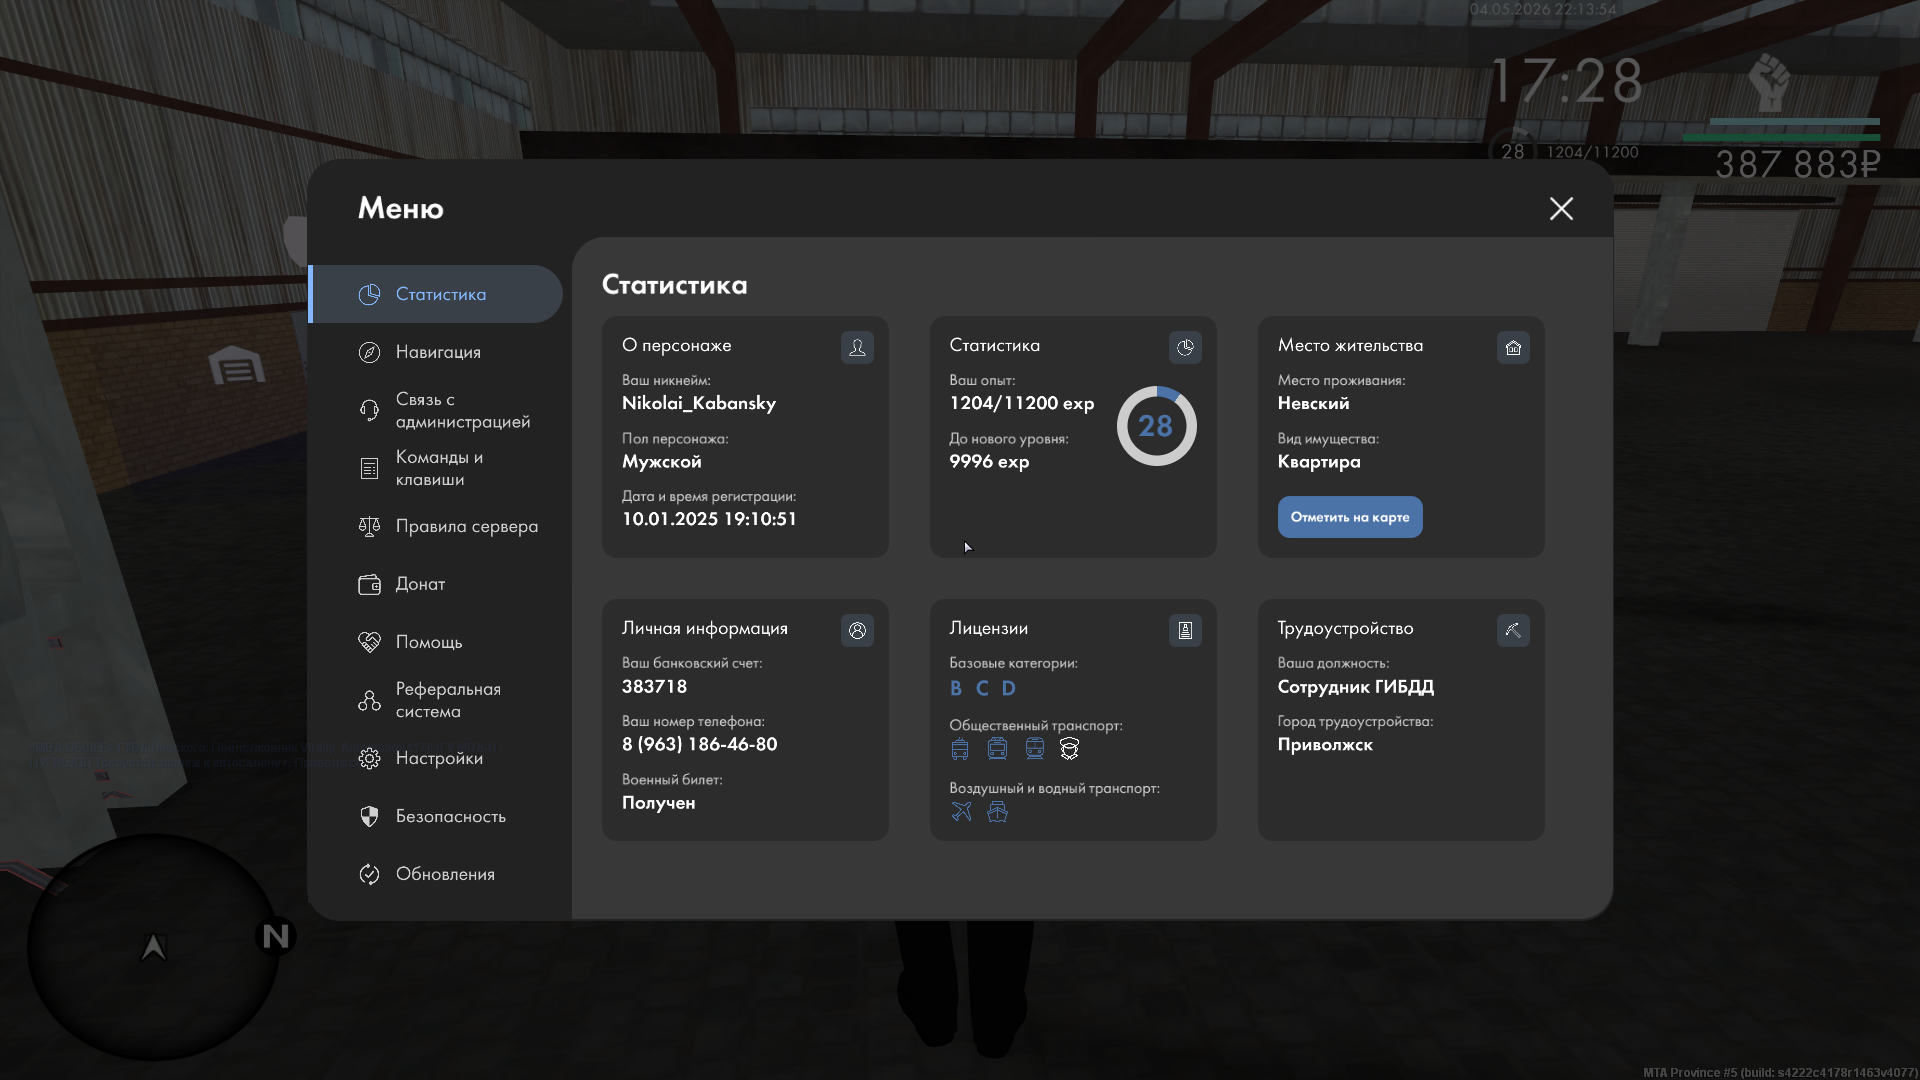Click the house icon in Место жительства card
1920x1080 pixels.
(x=1513, y=347)
